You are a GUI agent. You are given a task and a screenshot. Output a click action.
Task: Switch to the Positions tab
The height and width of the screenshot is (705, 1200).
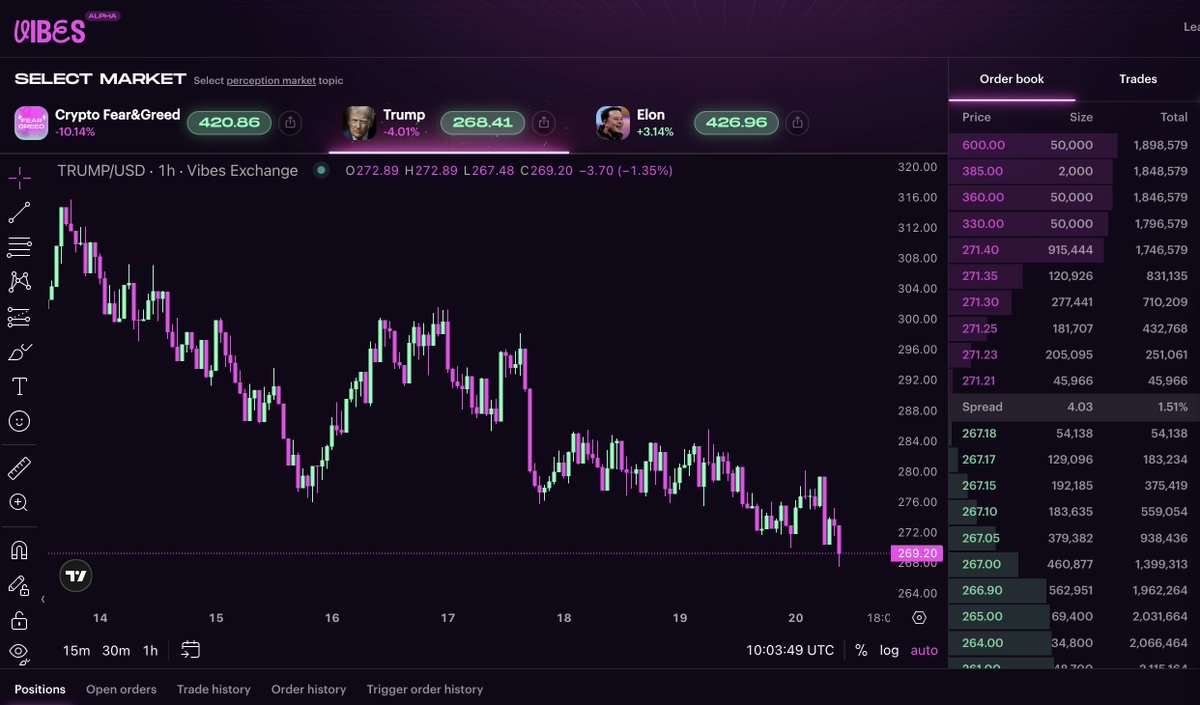point(40,689)
